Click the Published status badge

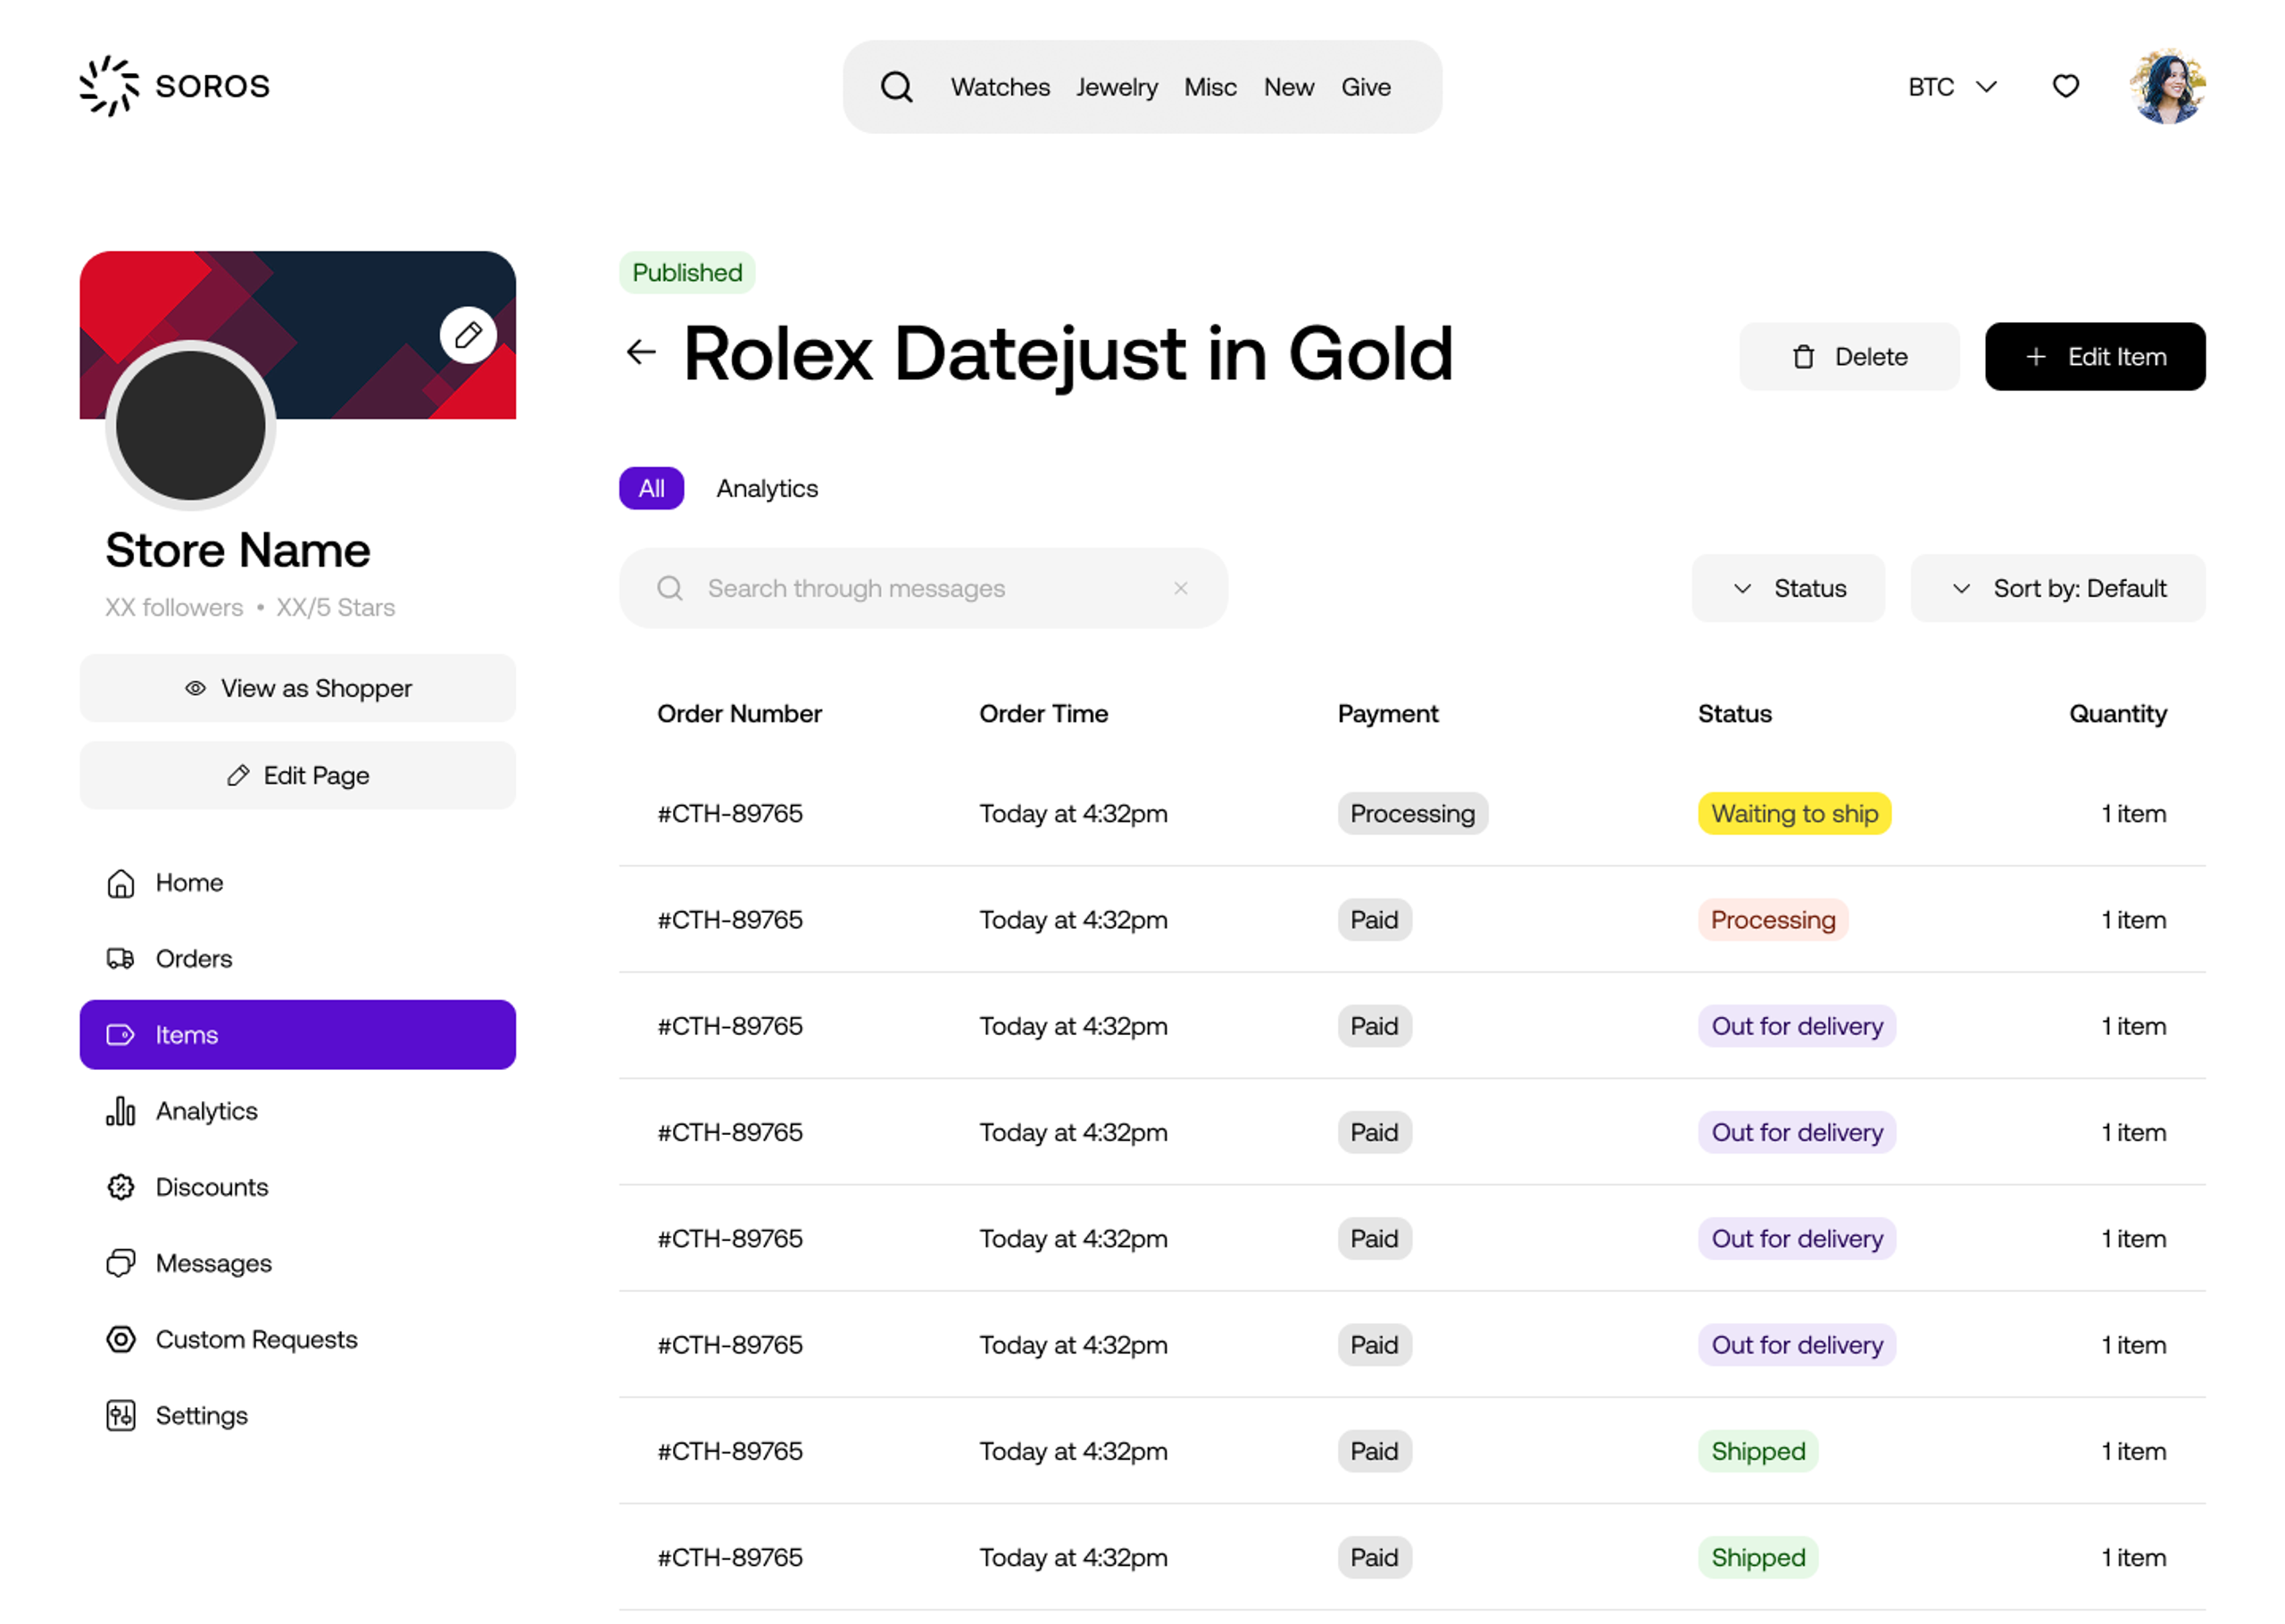tap(687, 272)
